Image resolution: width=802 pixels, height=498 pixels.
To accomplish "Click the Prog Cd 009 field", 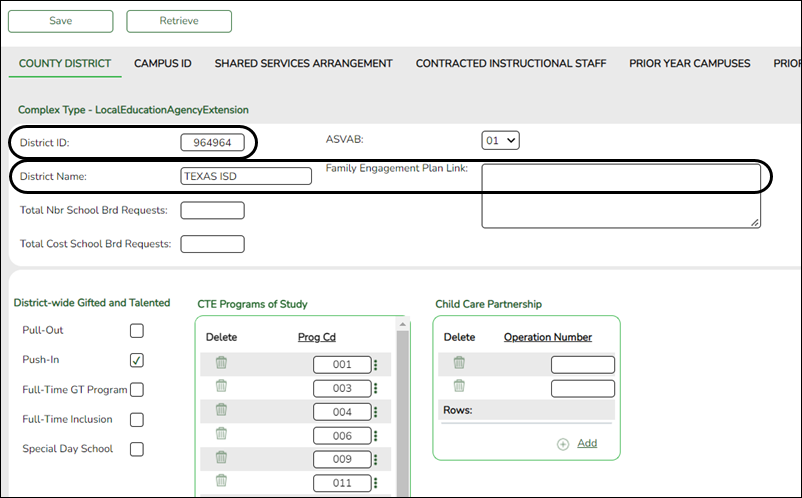I will [342, 459].
